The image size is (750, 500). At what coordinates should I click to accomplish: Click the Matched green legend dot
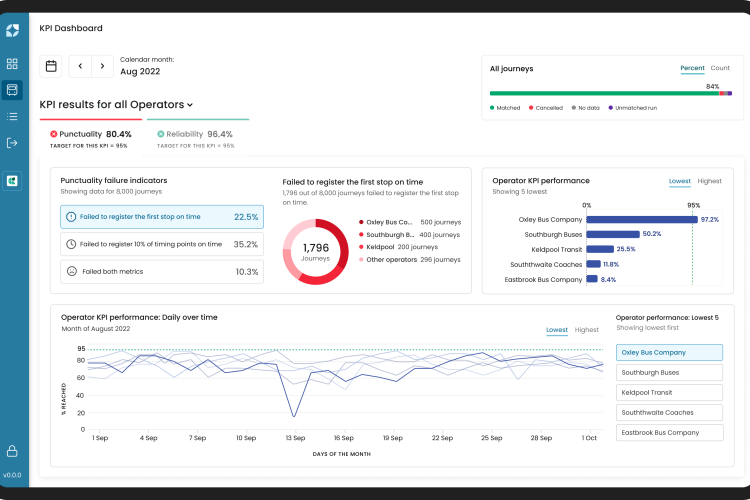coord(492,108)
